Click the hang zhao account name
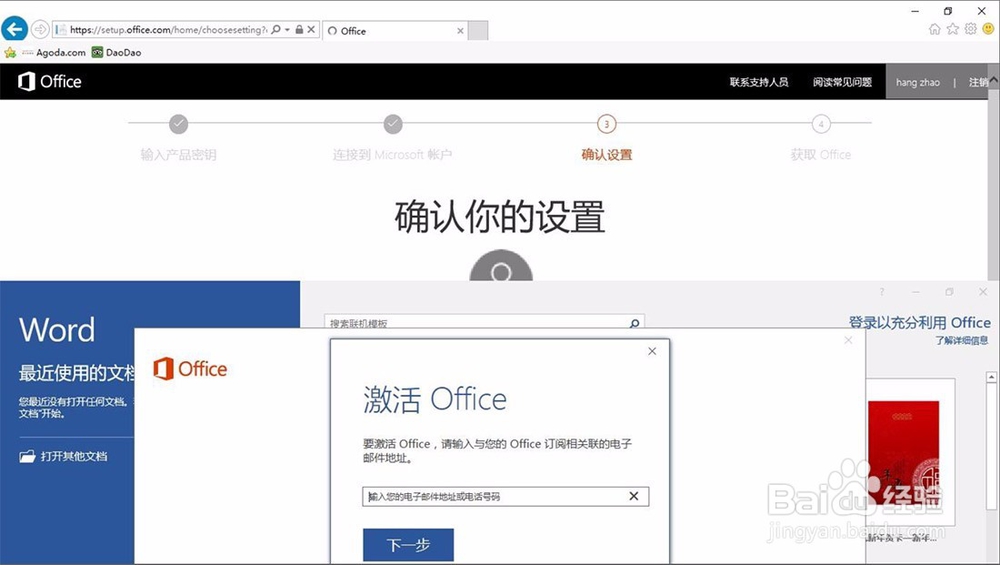The image size is (1000, 565). [x=917, y=82]
